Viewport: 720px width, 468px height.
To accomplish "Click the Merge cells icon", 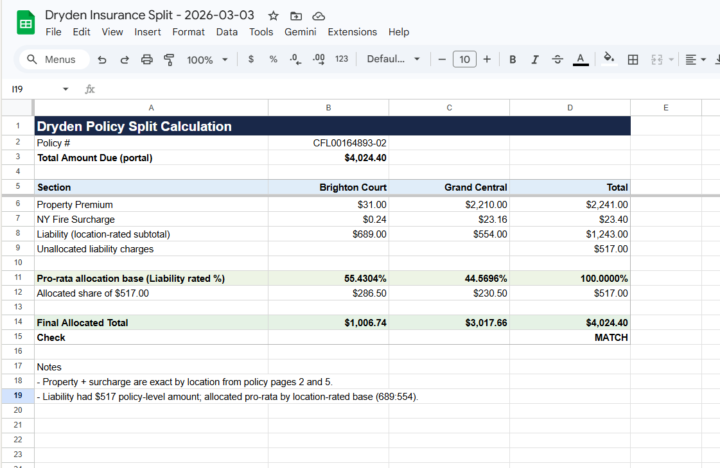I will click(657, 60).
